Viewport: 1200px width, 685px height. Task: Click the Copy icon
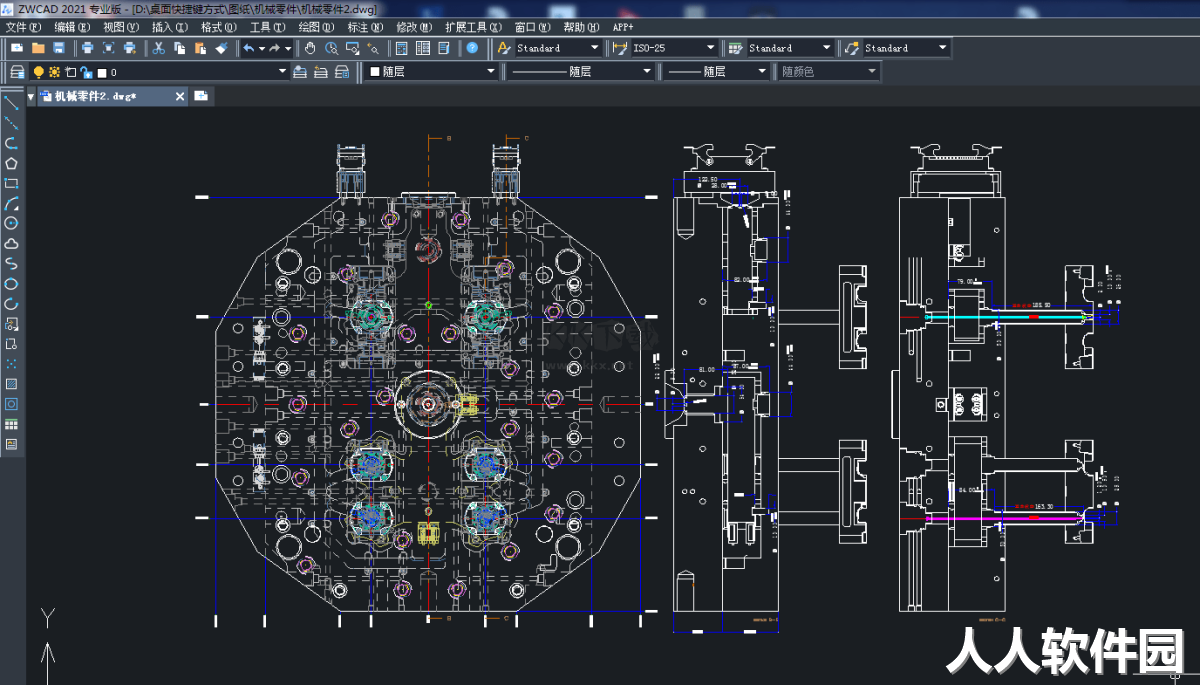[179, 48]
